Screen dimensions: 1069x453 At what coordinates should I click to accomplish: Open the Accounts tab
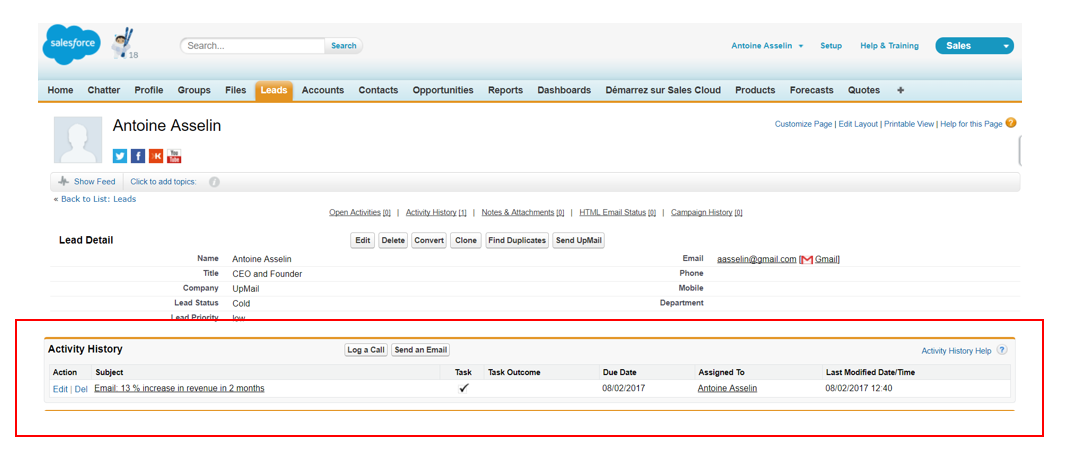click(x=322, y=90)
